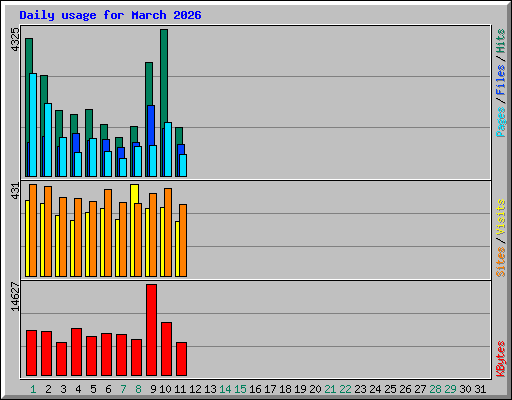Select the yellow Visits bar for day 4
The width and height of the screenshot is (512, 400).
point(72,248)
